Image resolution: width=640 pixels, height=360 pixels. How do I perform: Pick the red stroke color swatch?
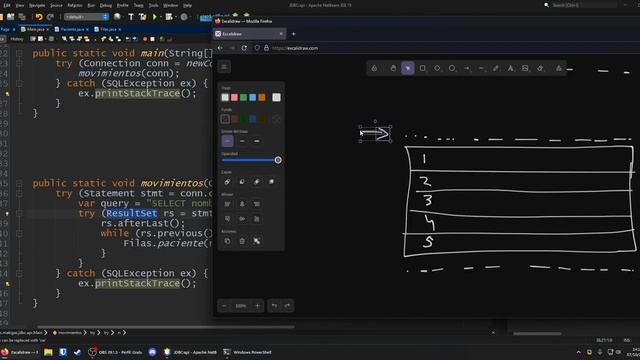(234, 97)
